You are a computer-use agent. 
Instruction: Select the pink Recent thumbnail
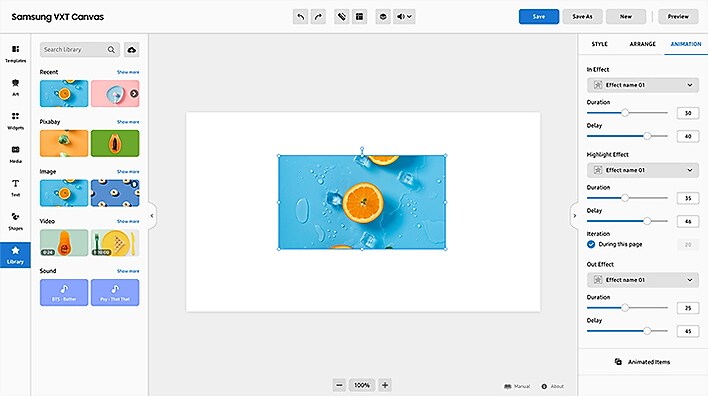(x=115, y=93)
